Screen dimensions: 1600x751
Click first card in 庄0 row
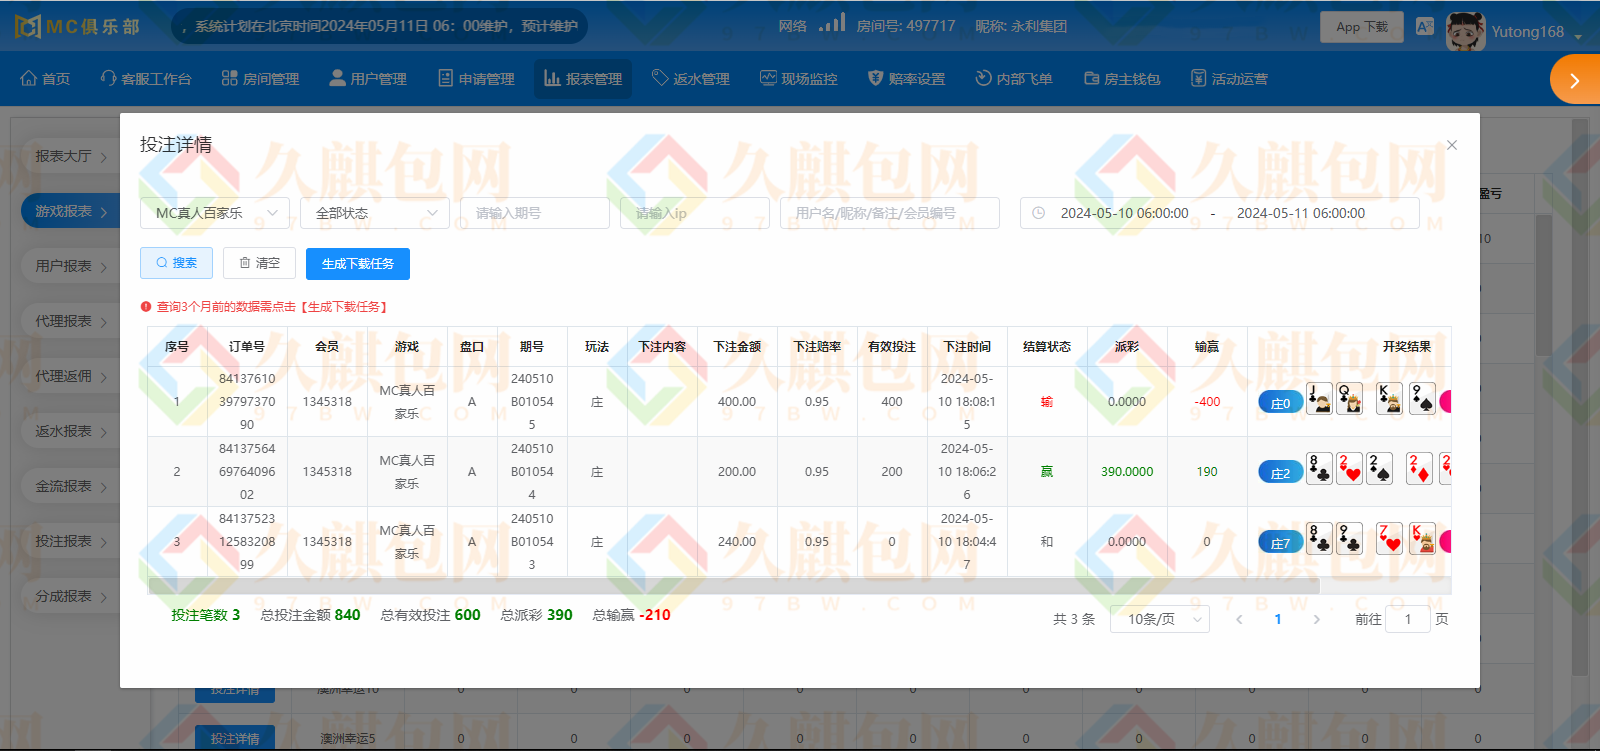tap(1319, 399)
